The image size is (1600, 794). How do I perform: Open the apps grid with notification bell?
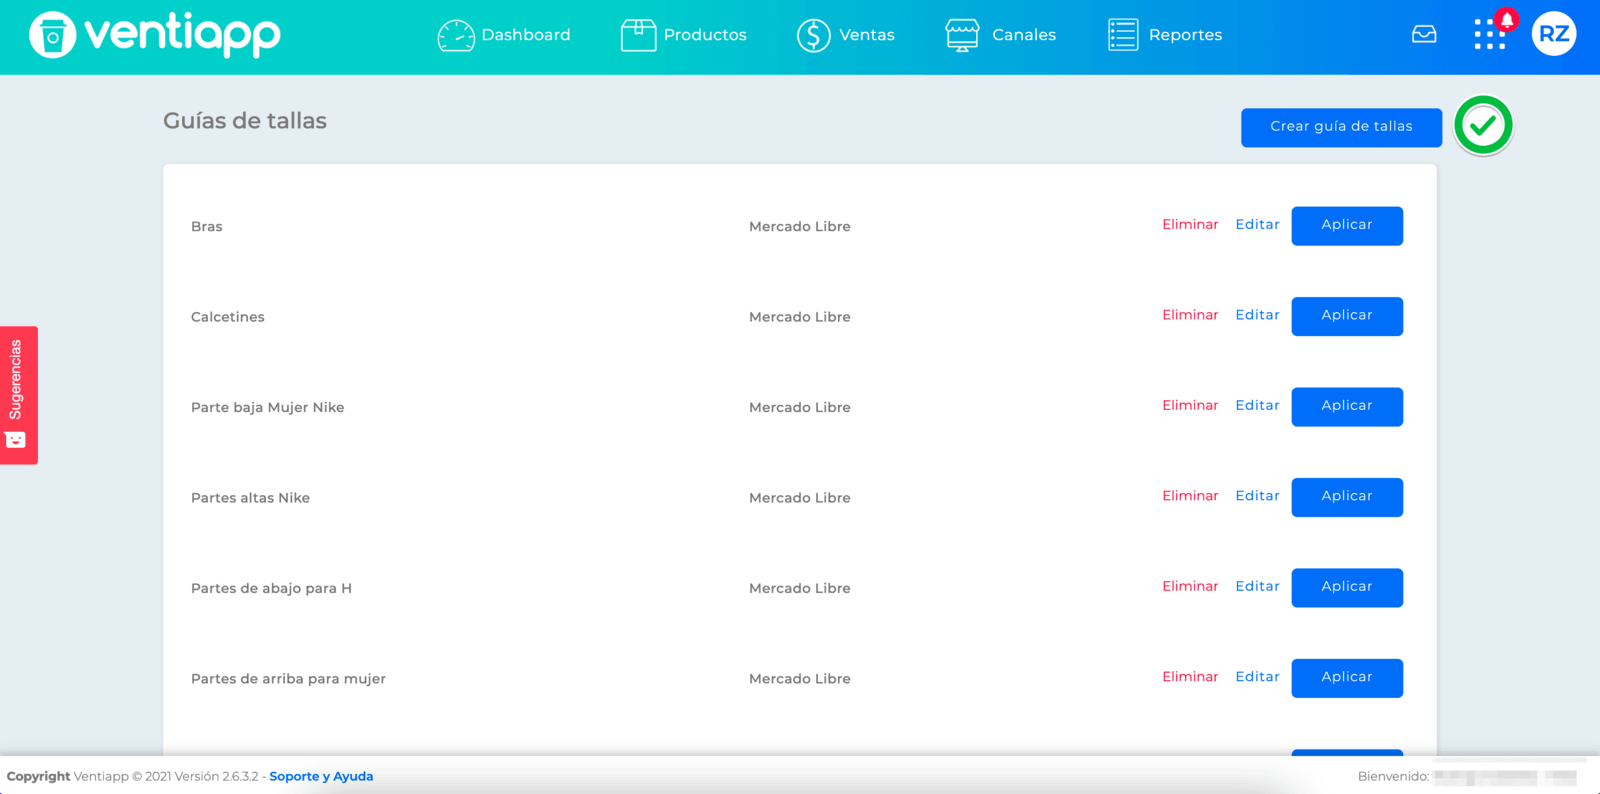[1492, 32]
